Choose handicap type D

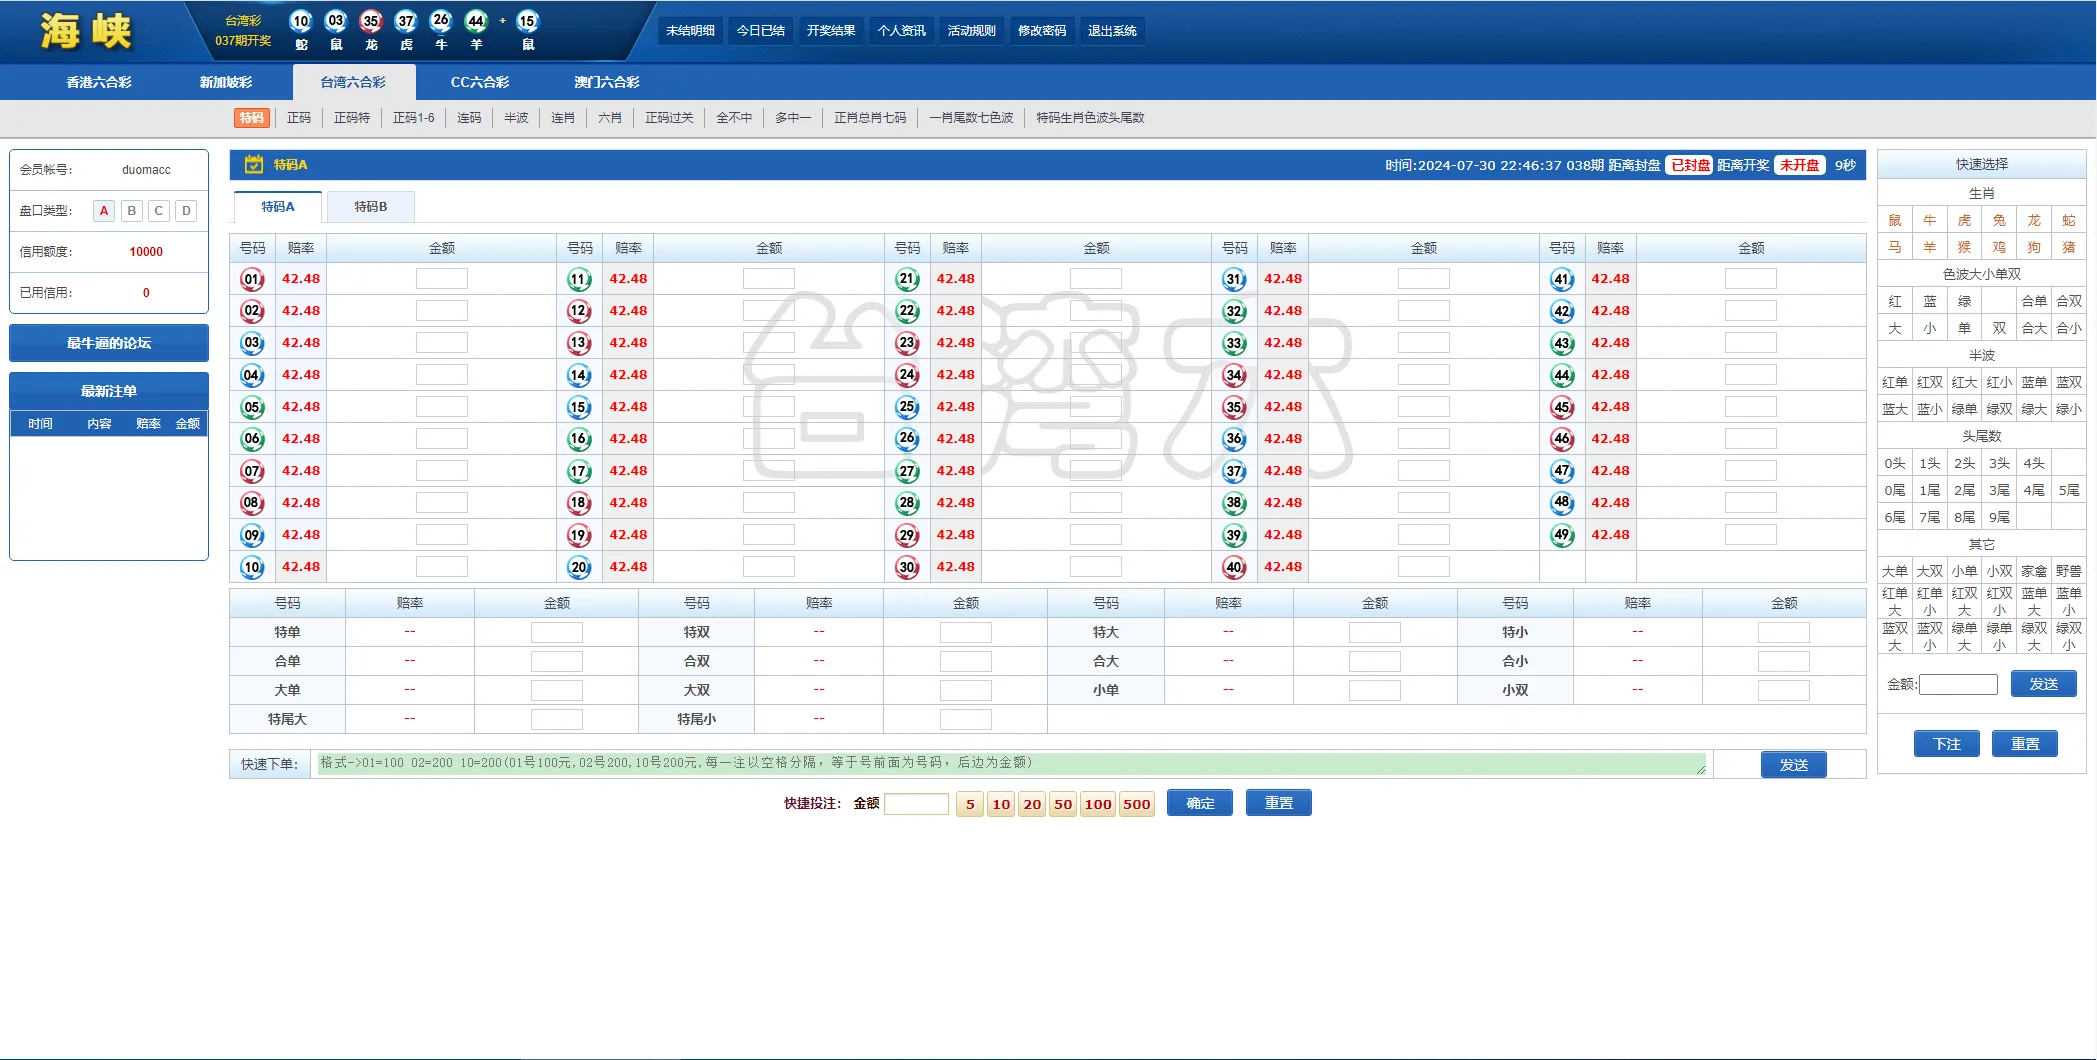pos(186,211)
